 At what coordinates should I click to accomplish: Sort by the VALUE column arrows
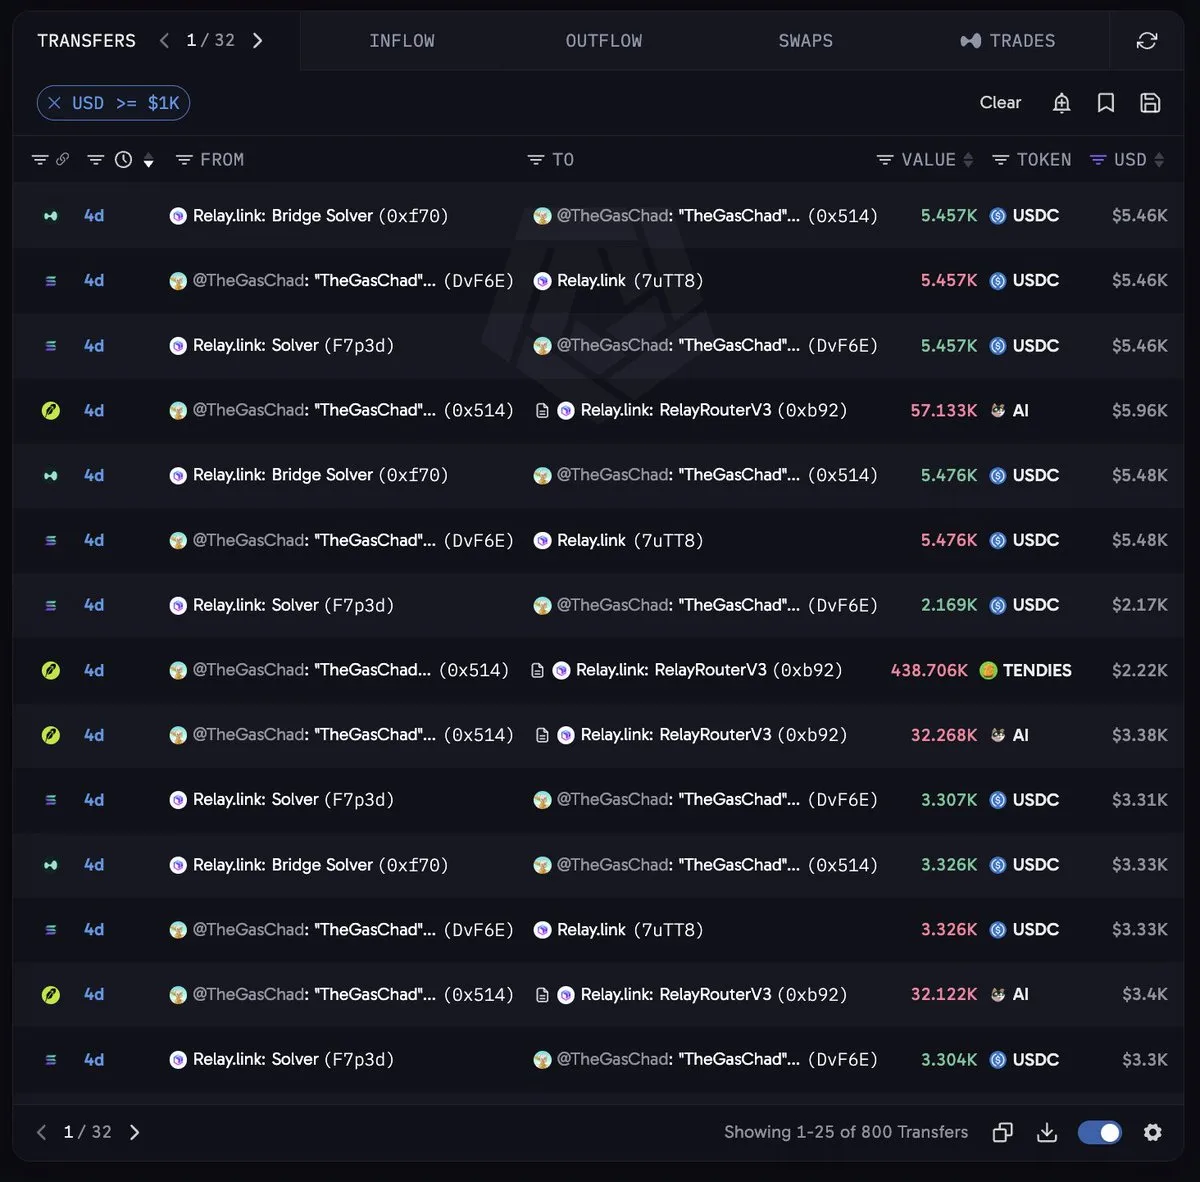(968, 160)
